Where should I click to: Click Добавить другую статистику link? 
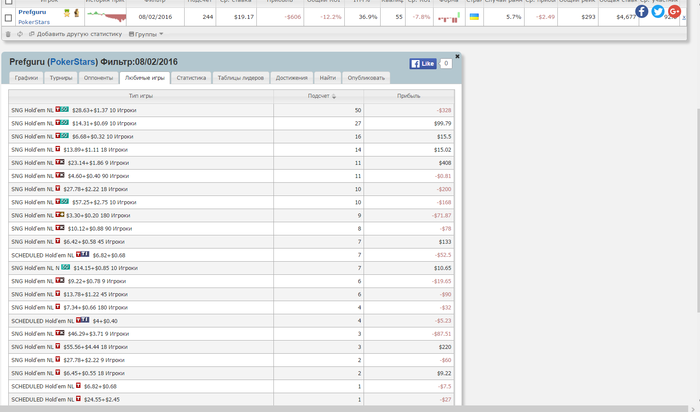(75, 34)
